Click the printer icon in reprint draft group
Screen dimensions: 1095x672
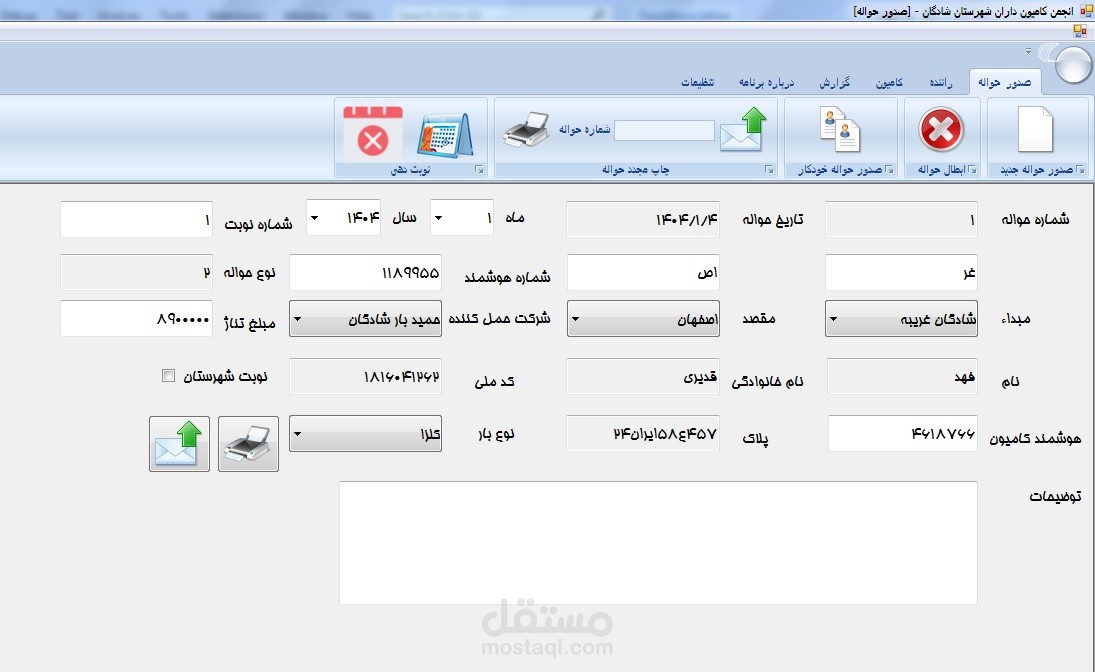click(526, 130)
